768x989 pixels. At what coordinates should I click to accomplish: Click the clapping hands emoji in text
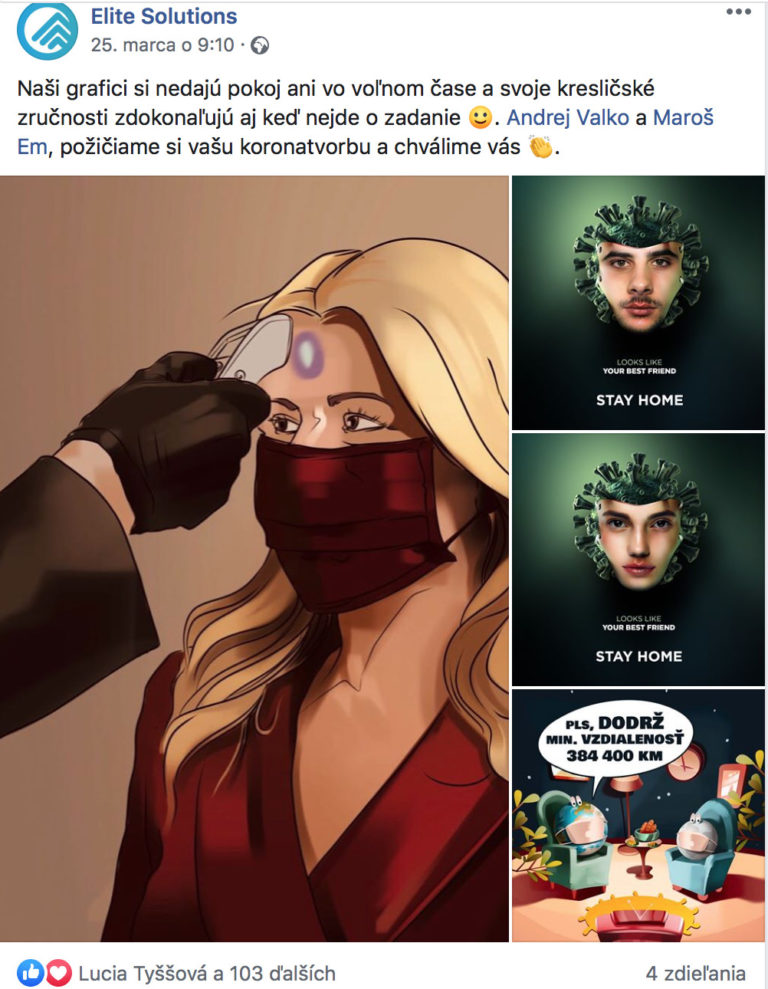540,147
